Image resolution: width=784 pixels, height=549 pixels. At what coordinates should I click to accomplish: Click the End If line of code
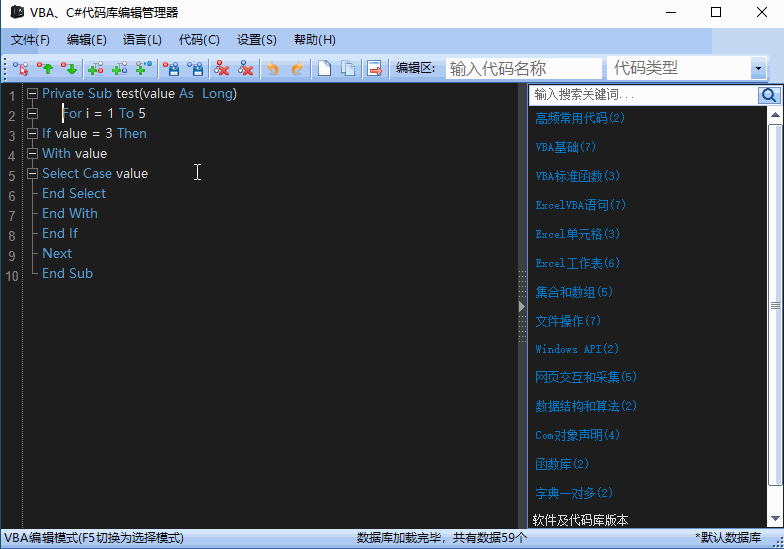[x=60, y=234]
